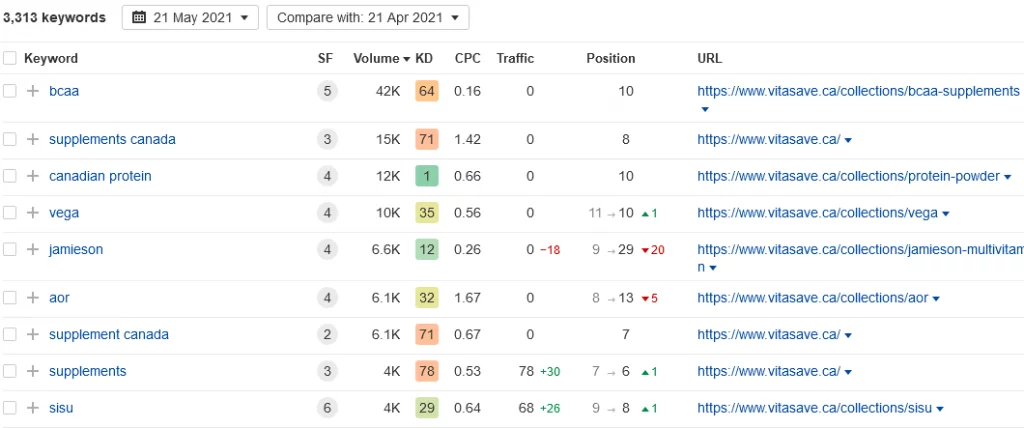Tick the checkbox for the sisu row
The height and width of the screenshot is (428, 1024).
coord(10,408)
